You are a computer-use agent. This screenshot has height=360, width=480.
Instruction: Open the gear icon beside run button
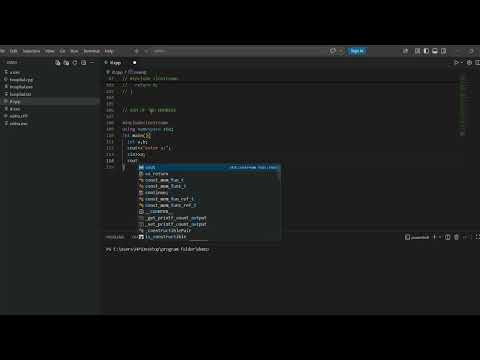pyautogui.click(x=469, y=63)
